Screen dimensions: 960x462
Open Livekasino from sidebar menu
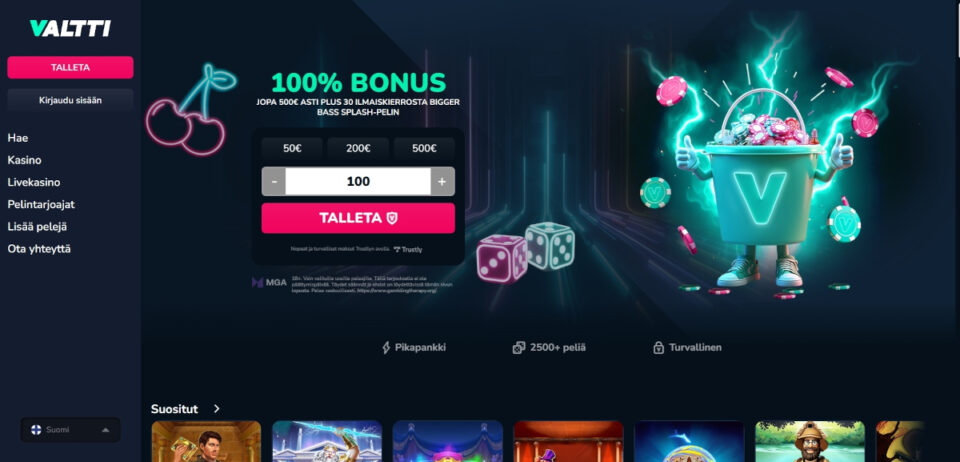(34, 182)
